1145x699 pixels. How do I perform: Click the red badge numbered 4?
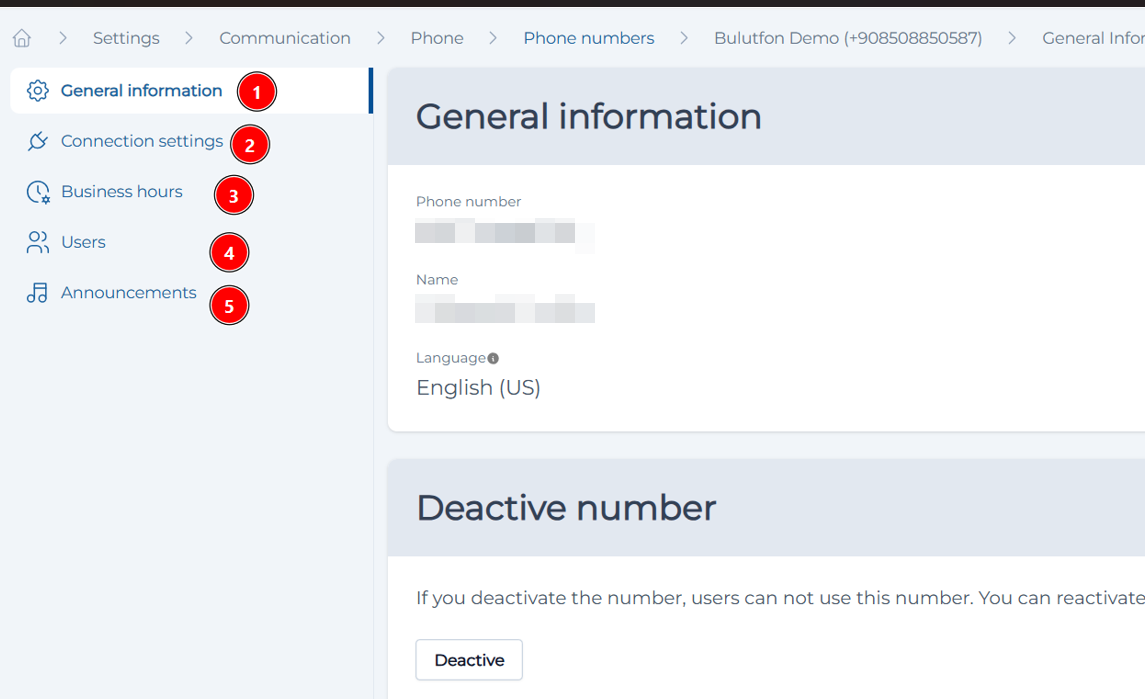(229, 254)
